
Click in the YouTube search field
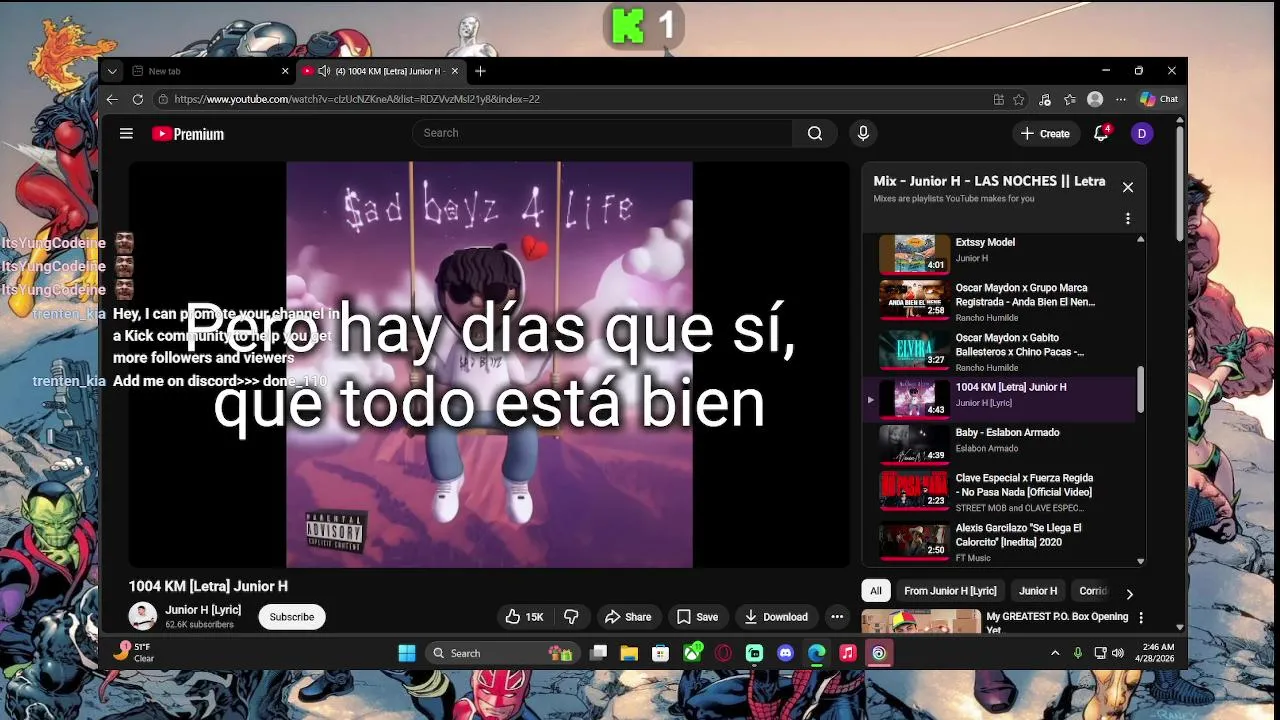(600, 133)
